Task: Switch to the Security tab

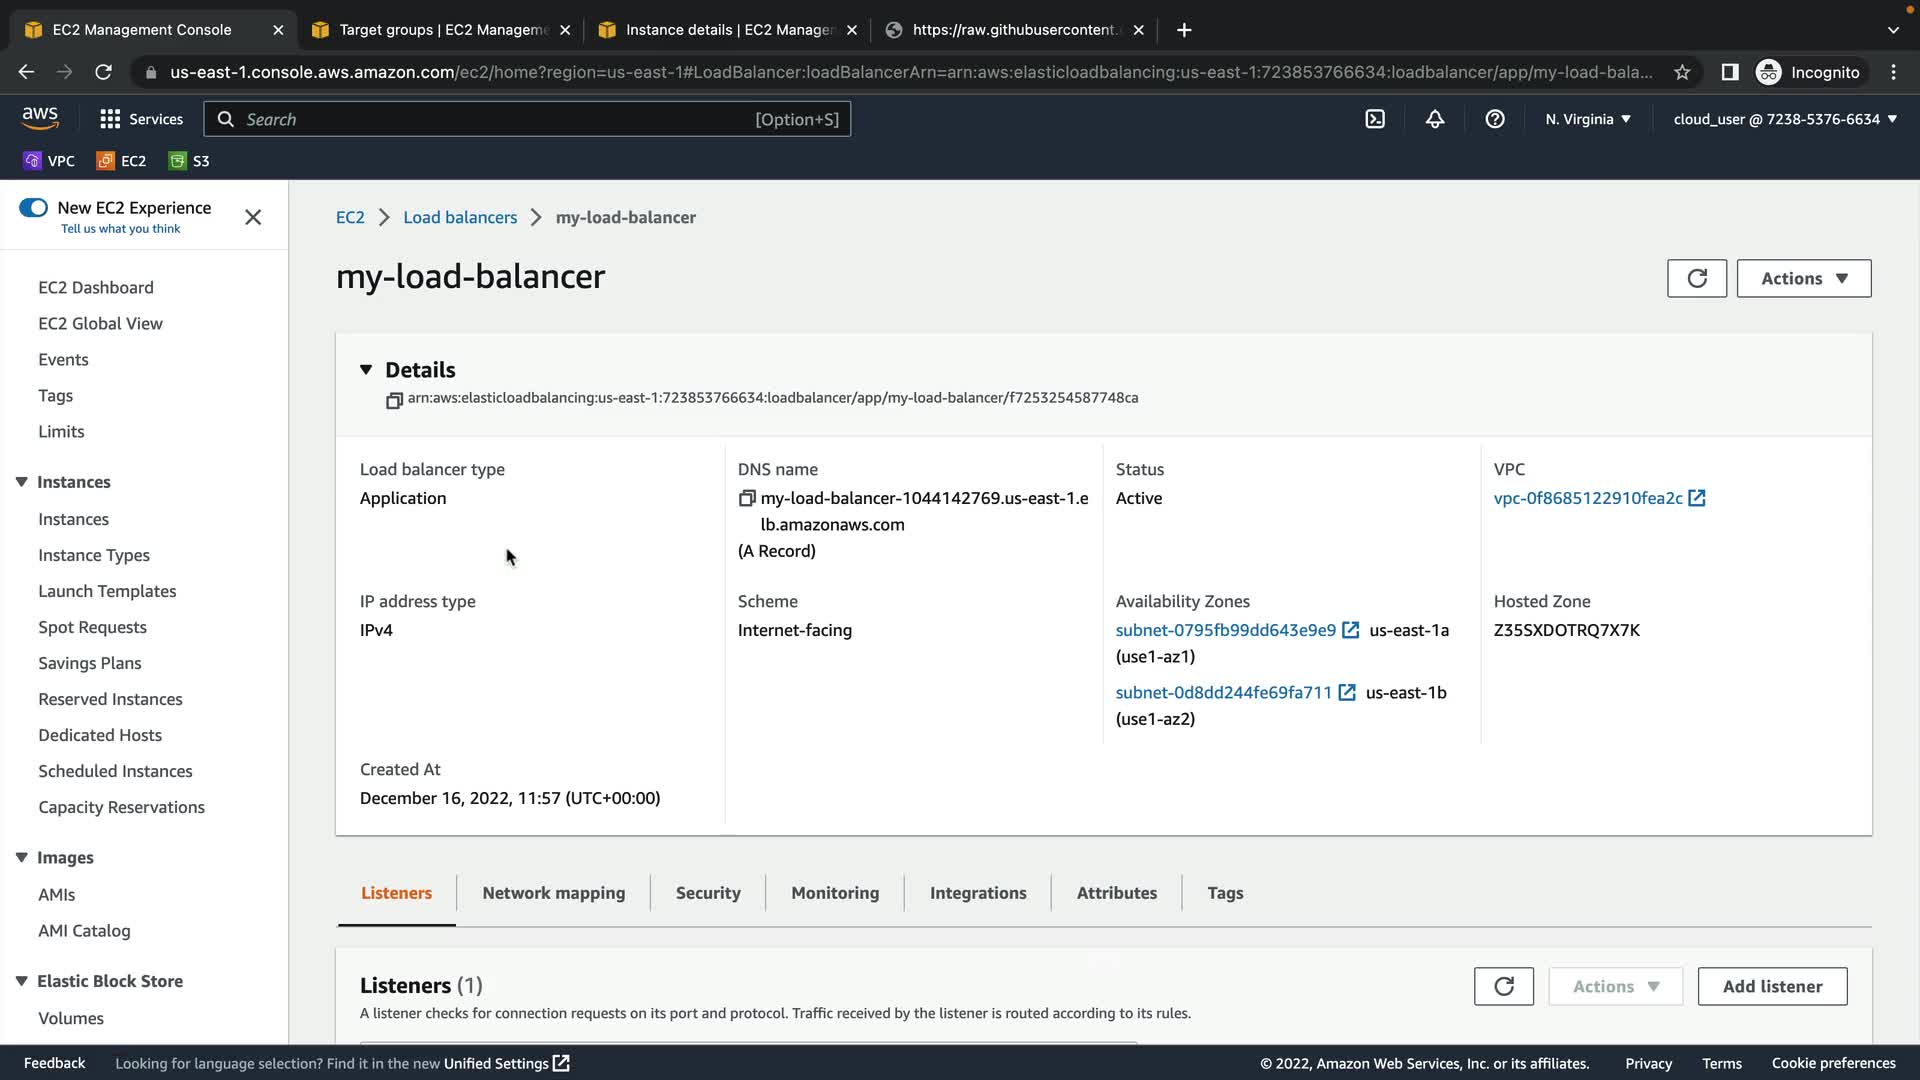Action: tap(708, 893)
